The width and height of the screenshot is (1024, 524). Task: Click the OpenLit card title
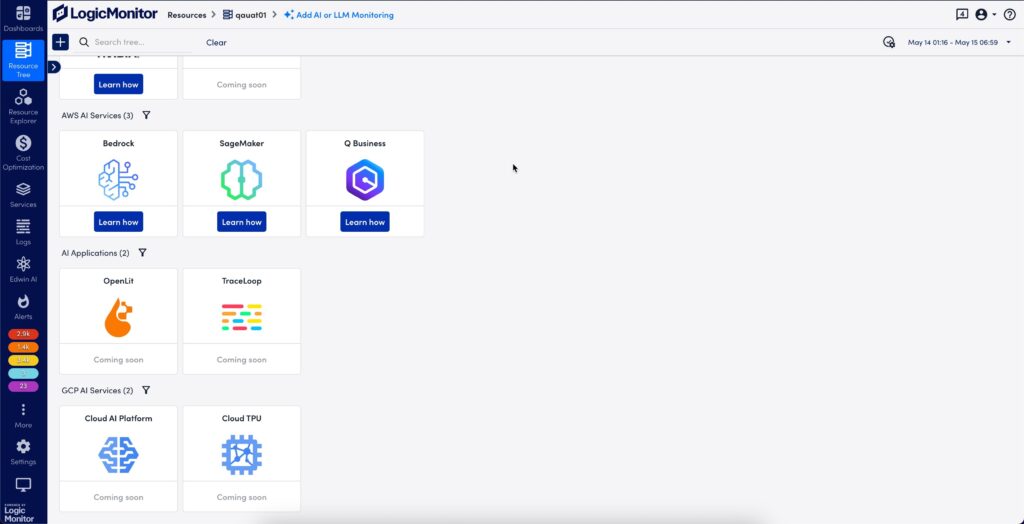click(118, 281)
